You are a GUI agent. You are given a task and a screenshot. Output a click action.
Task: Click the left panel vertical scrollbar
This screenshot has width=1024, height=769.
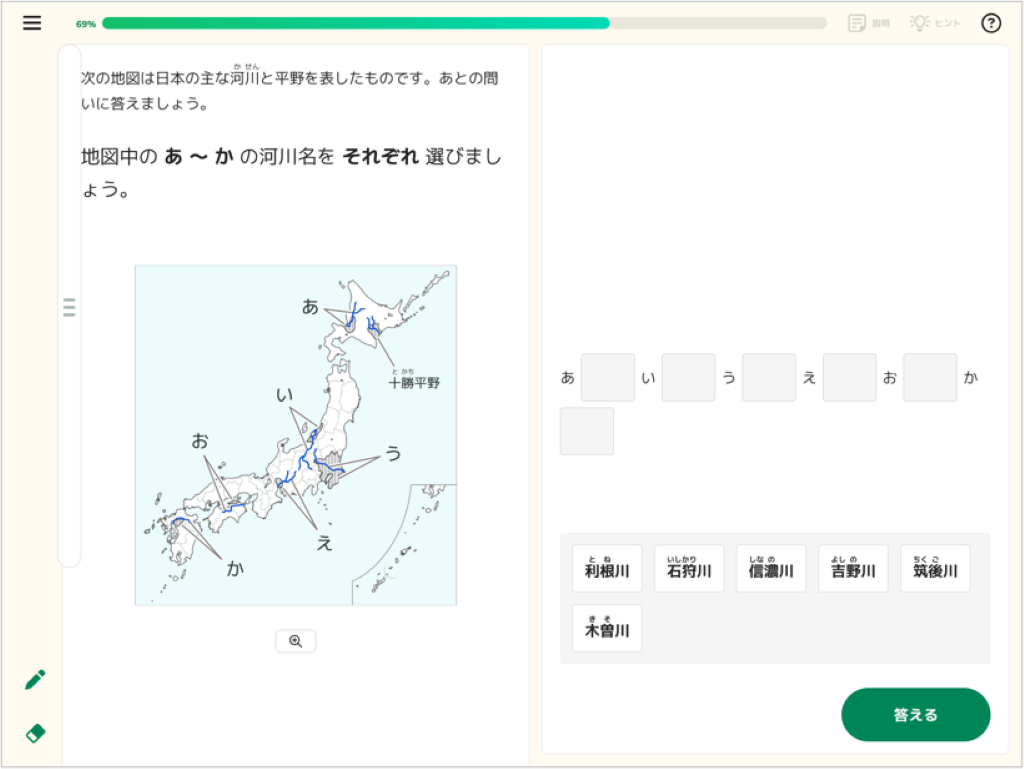tap(69, 306)
